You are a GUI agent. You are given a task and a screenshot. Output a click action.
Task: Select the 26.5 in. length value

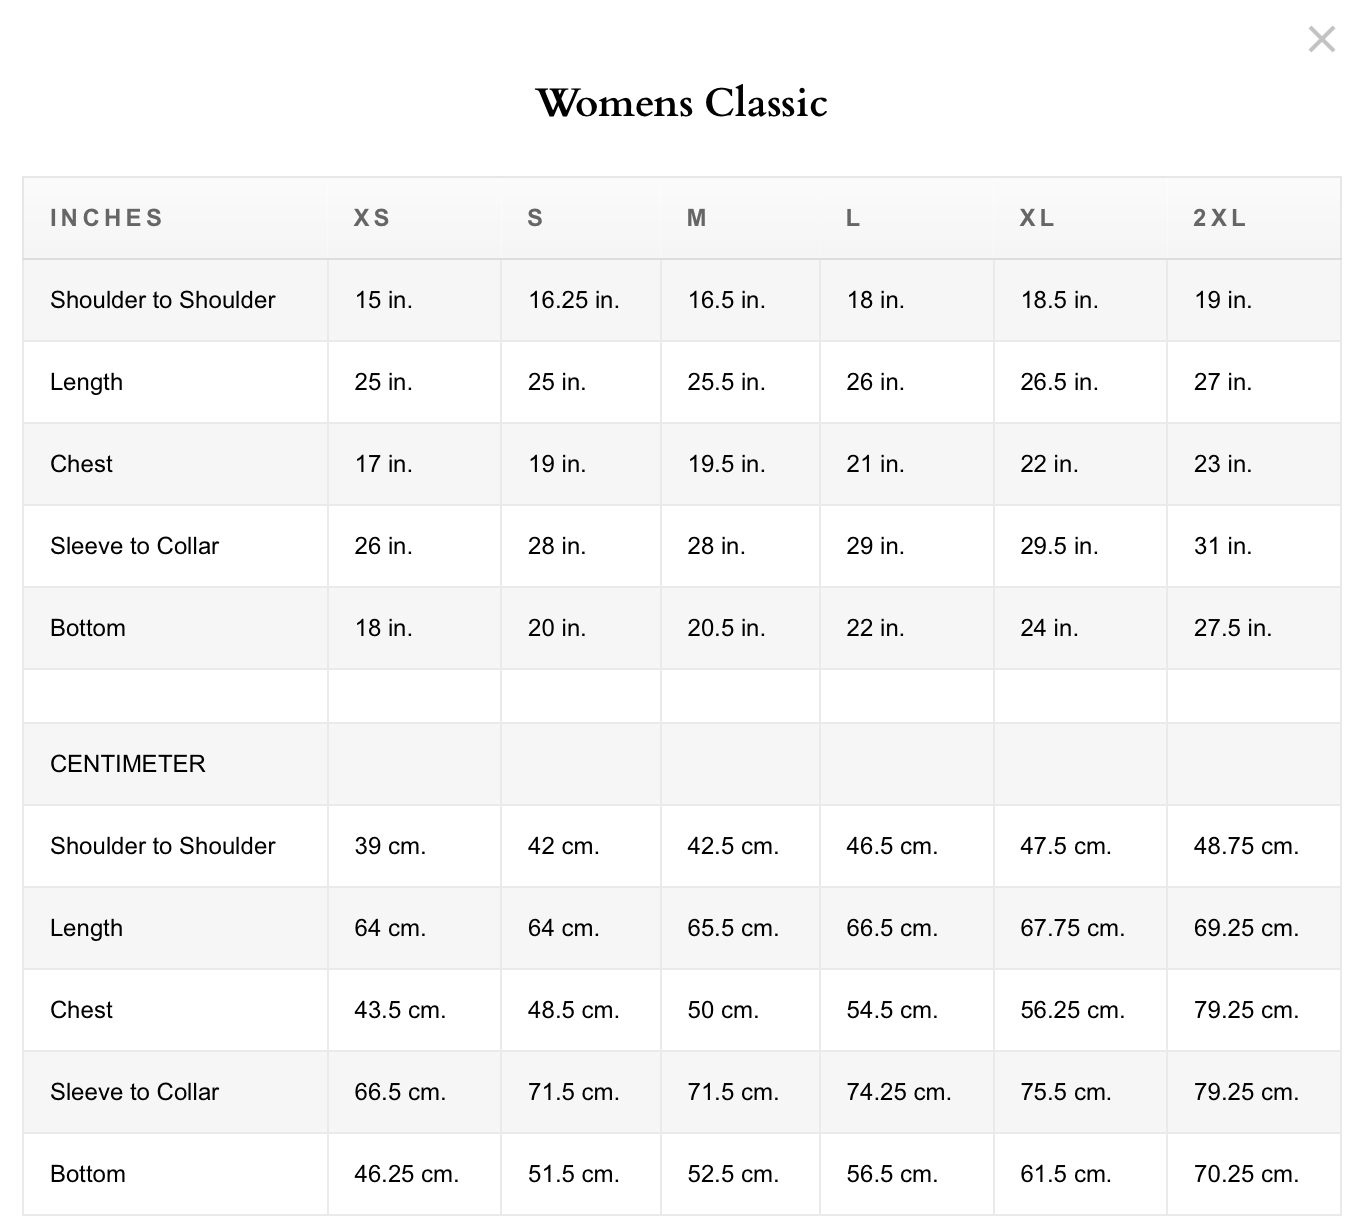click(1059, 382)
